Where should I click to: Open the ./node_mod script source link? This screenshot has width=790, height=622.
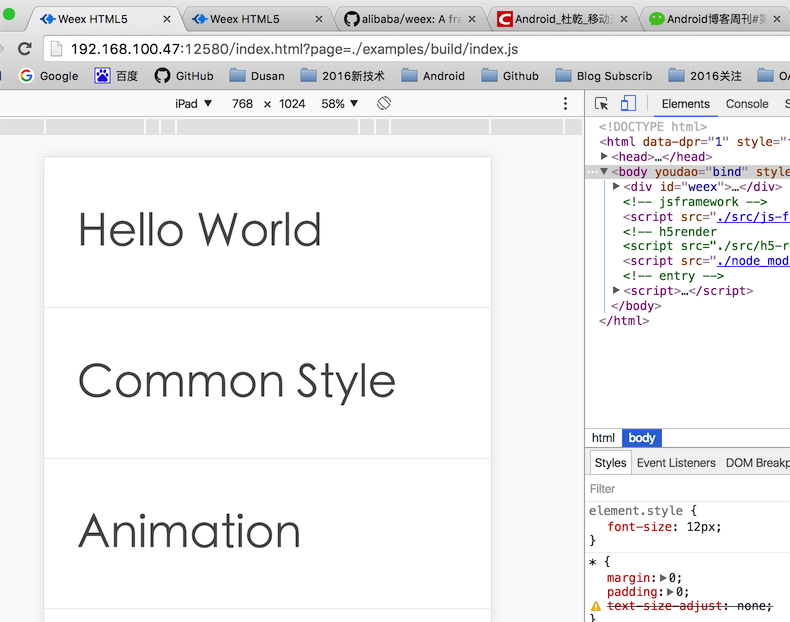pyautogui.click(x=753, y=261)
